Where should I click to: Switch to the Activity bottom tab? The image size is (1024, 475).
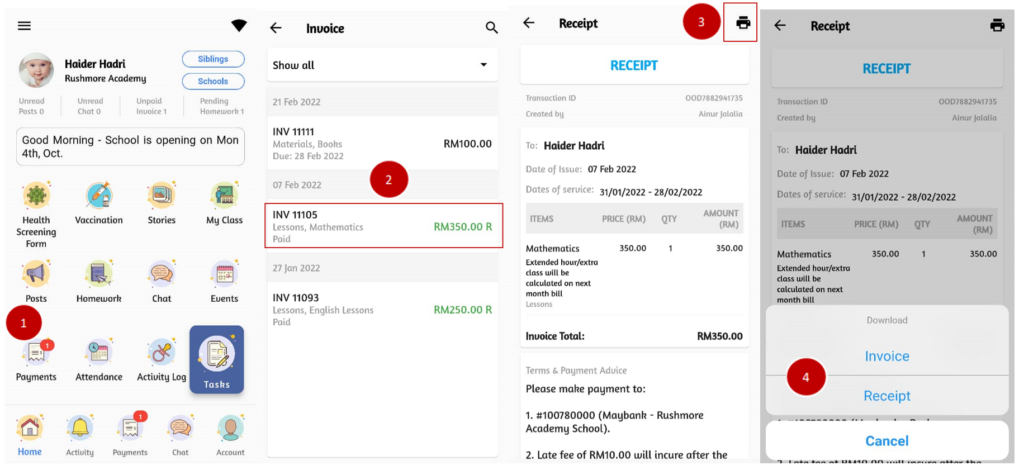[x=80, y=430]
